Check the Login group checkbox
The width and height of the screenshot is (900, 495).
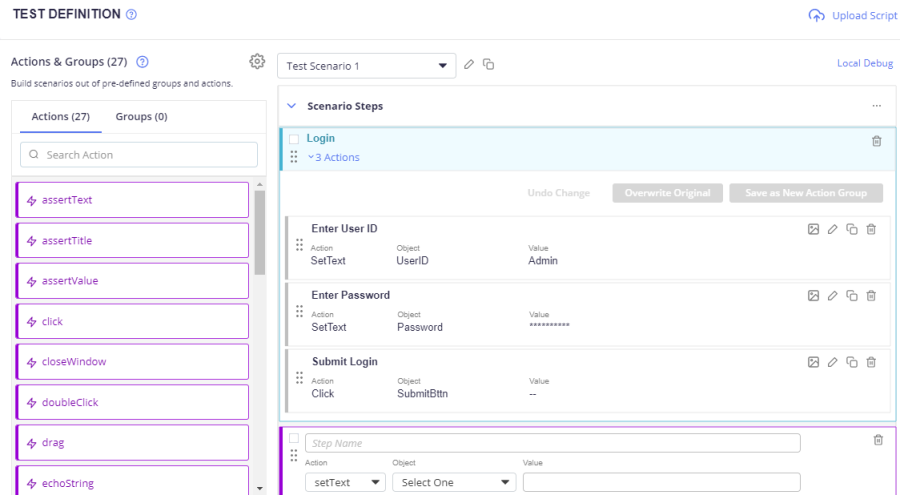pyautogui.click(x=294, y=139)
